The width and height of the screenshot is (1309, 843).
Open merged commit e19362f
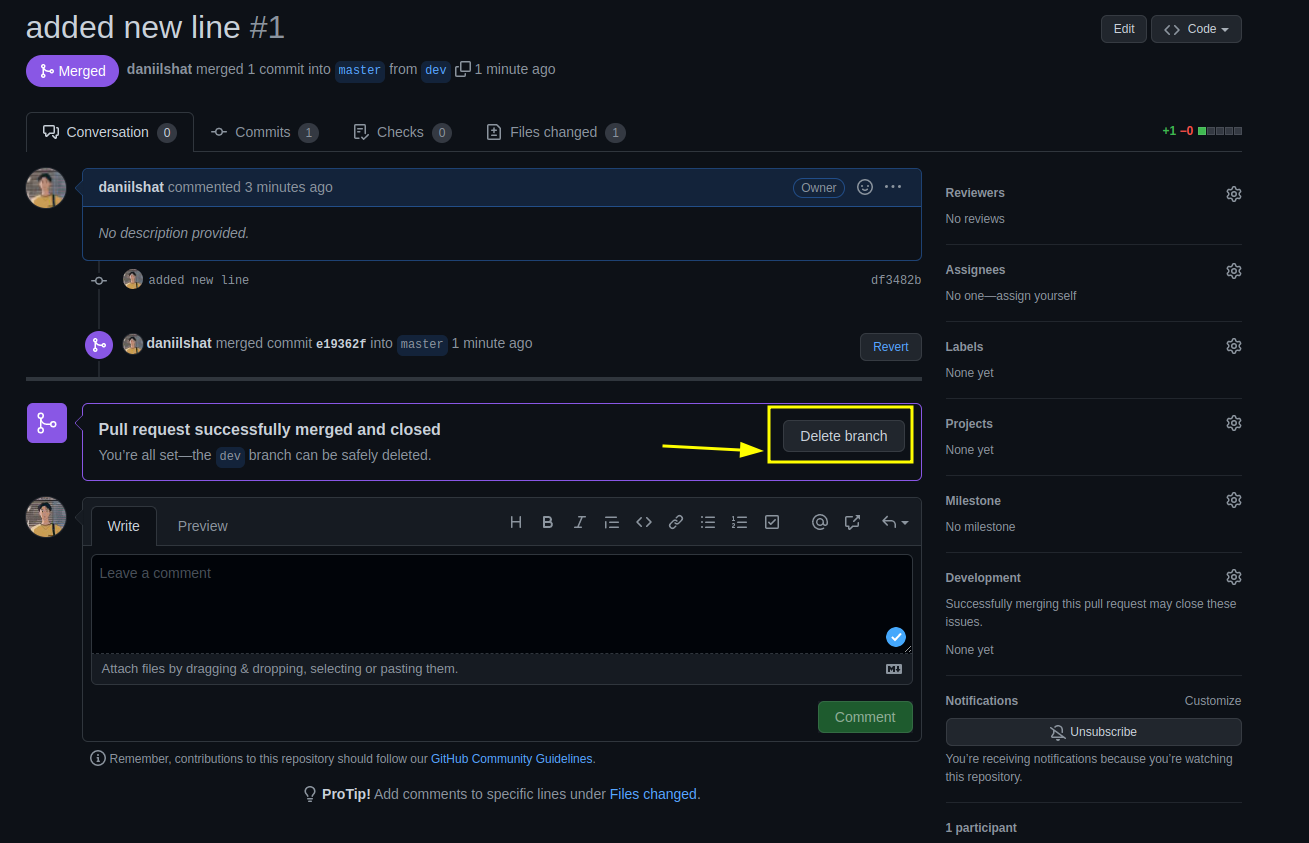[x=341, y=344]
